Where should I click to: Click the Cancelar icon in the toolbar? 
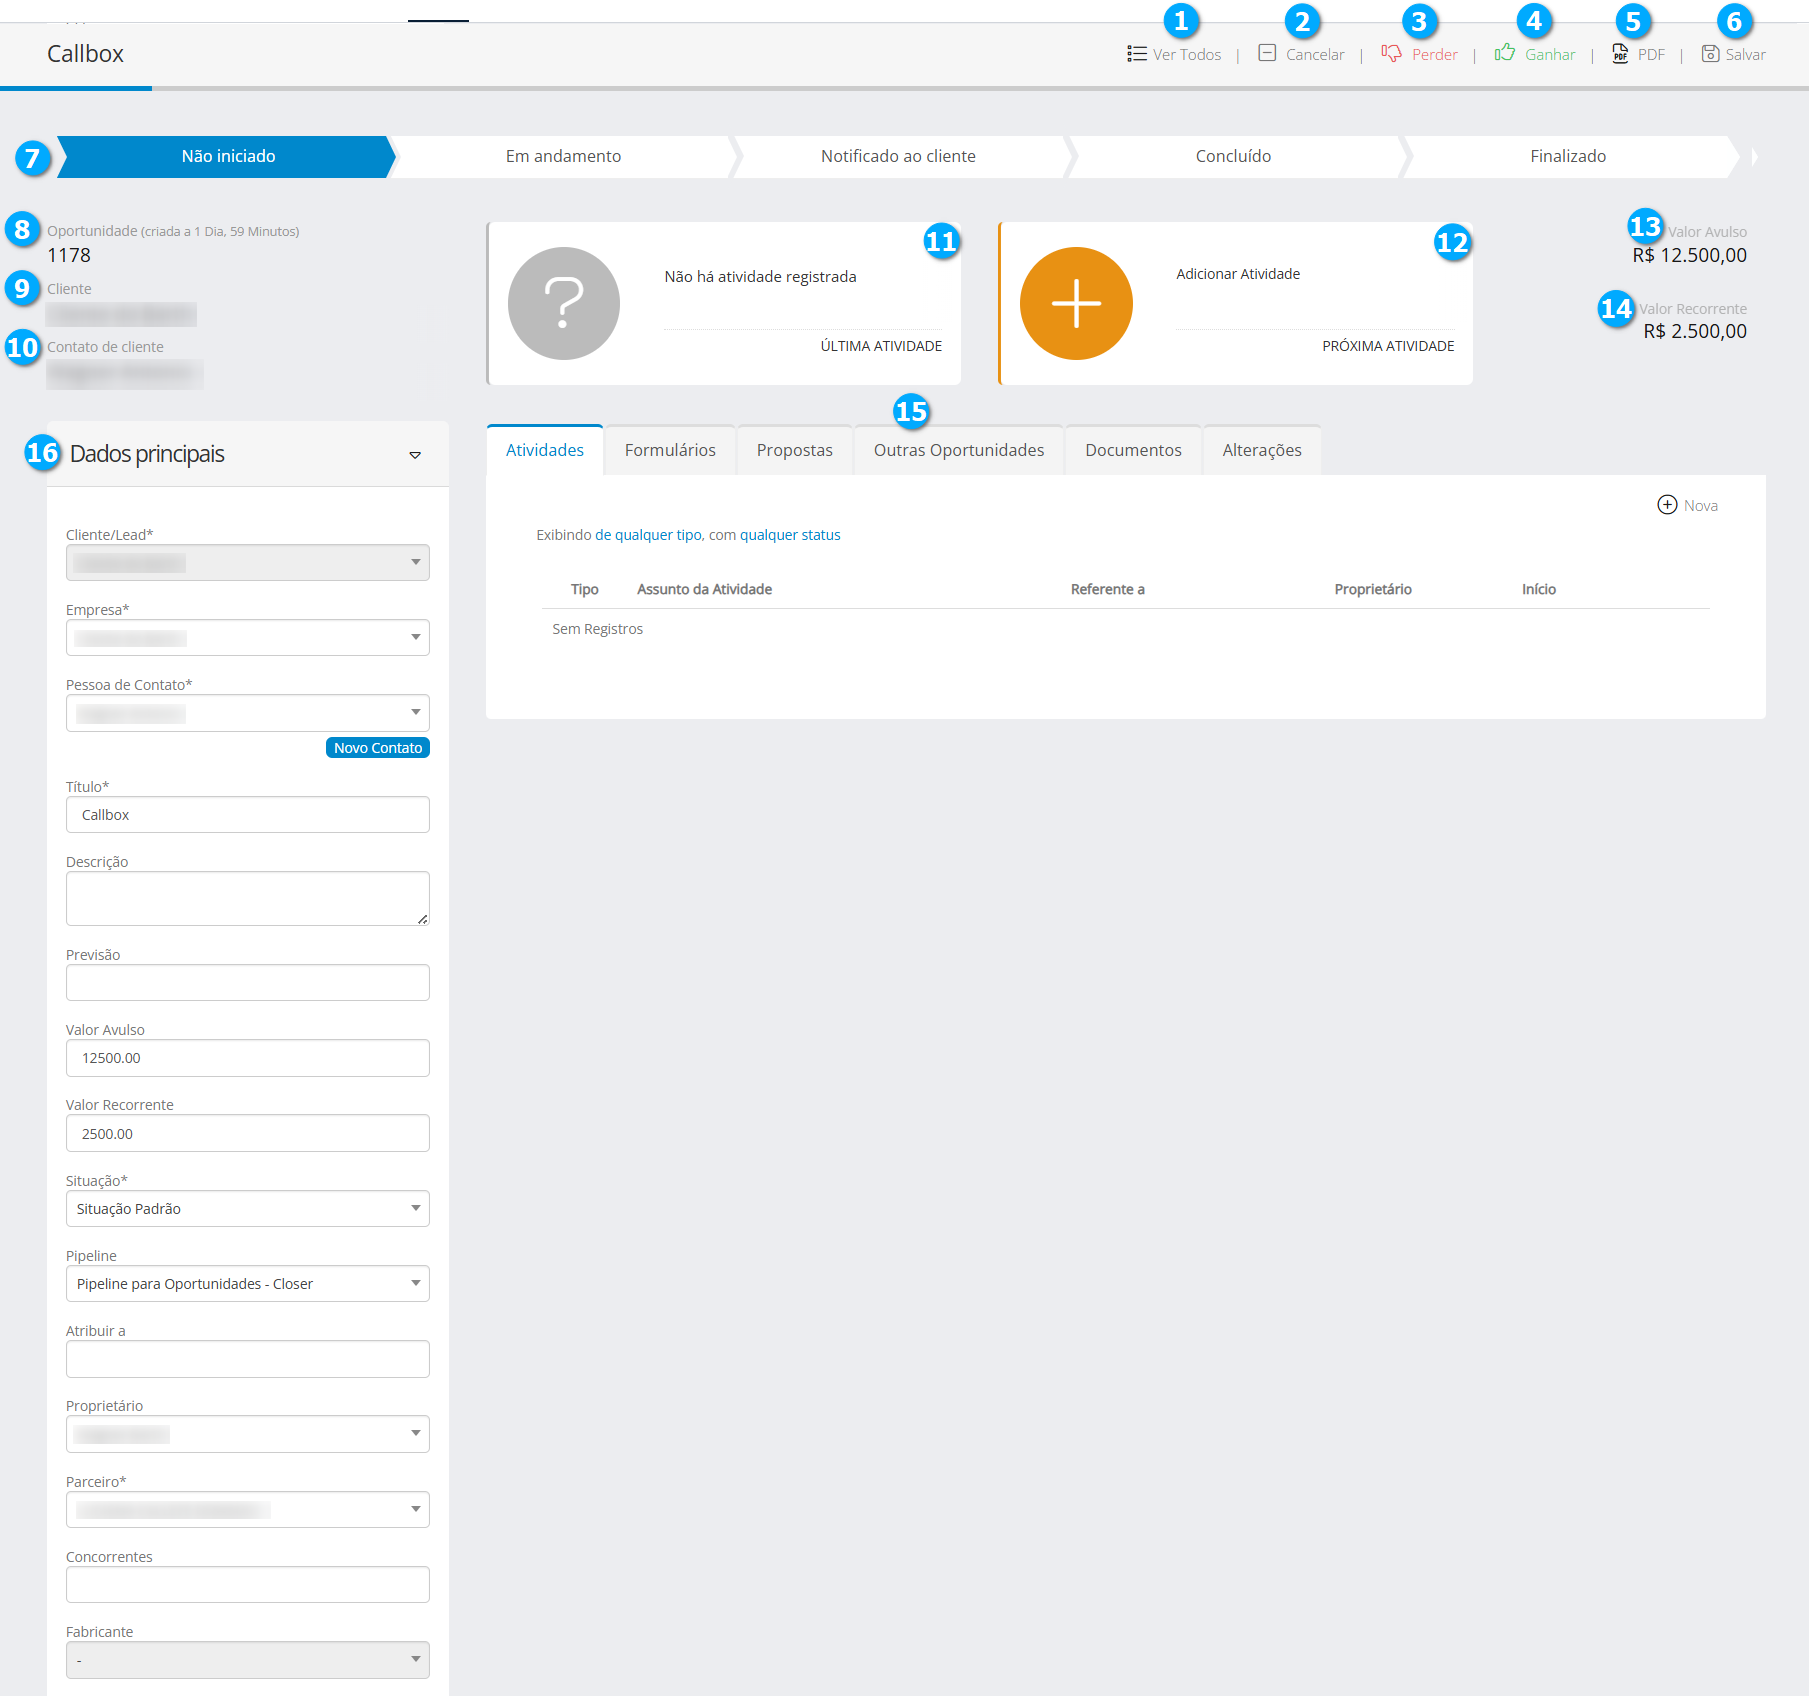(x=1267, y=54)
